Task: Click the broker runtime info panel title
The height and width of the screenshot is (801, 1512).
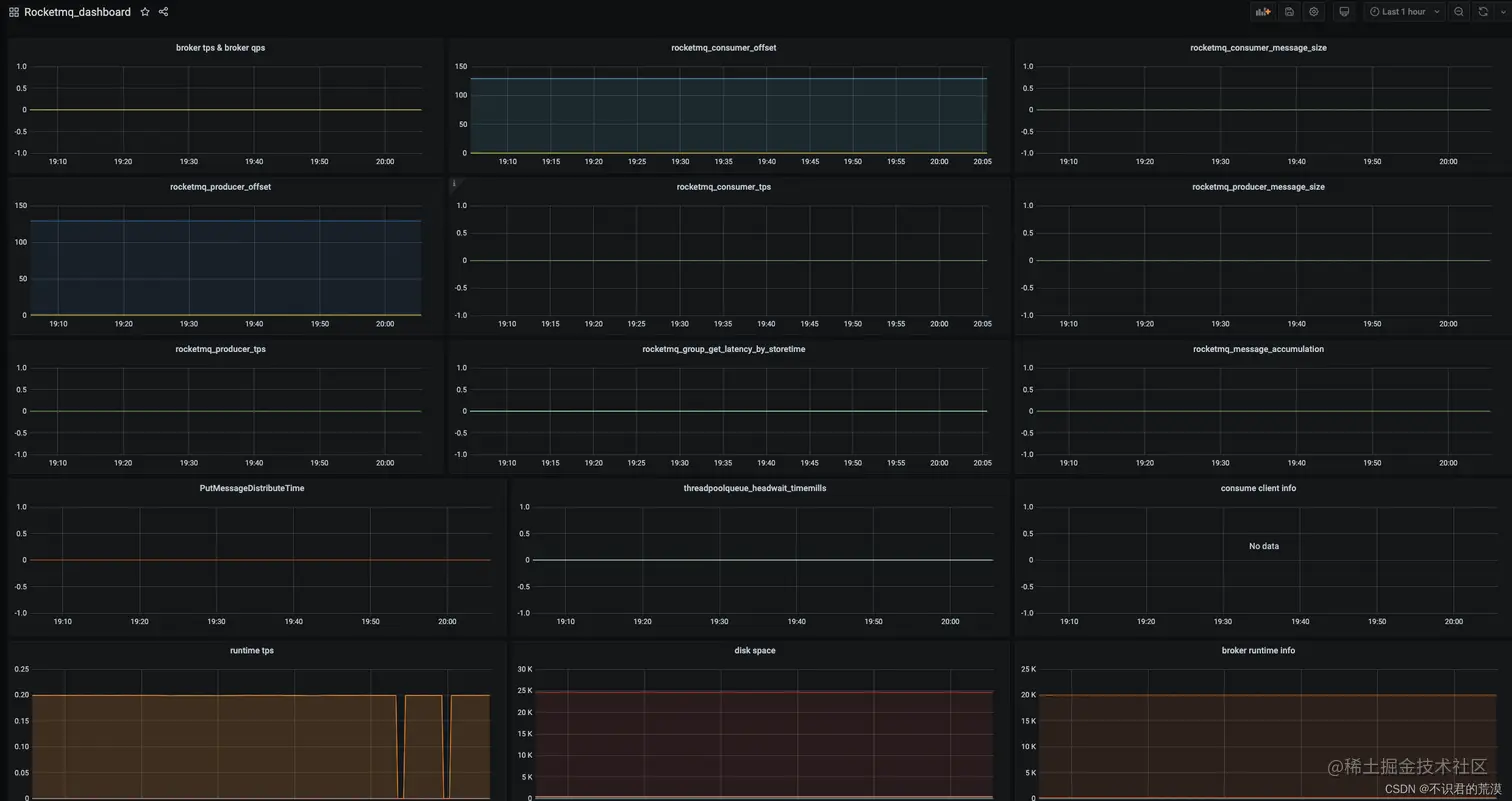Action: coord(1258,650)
